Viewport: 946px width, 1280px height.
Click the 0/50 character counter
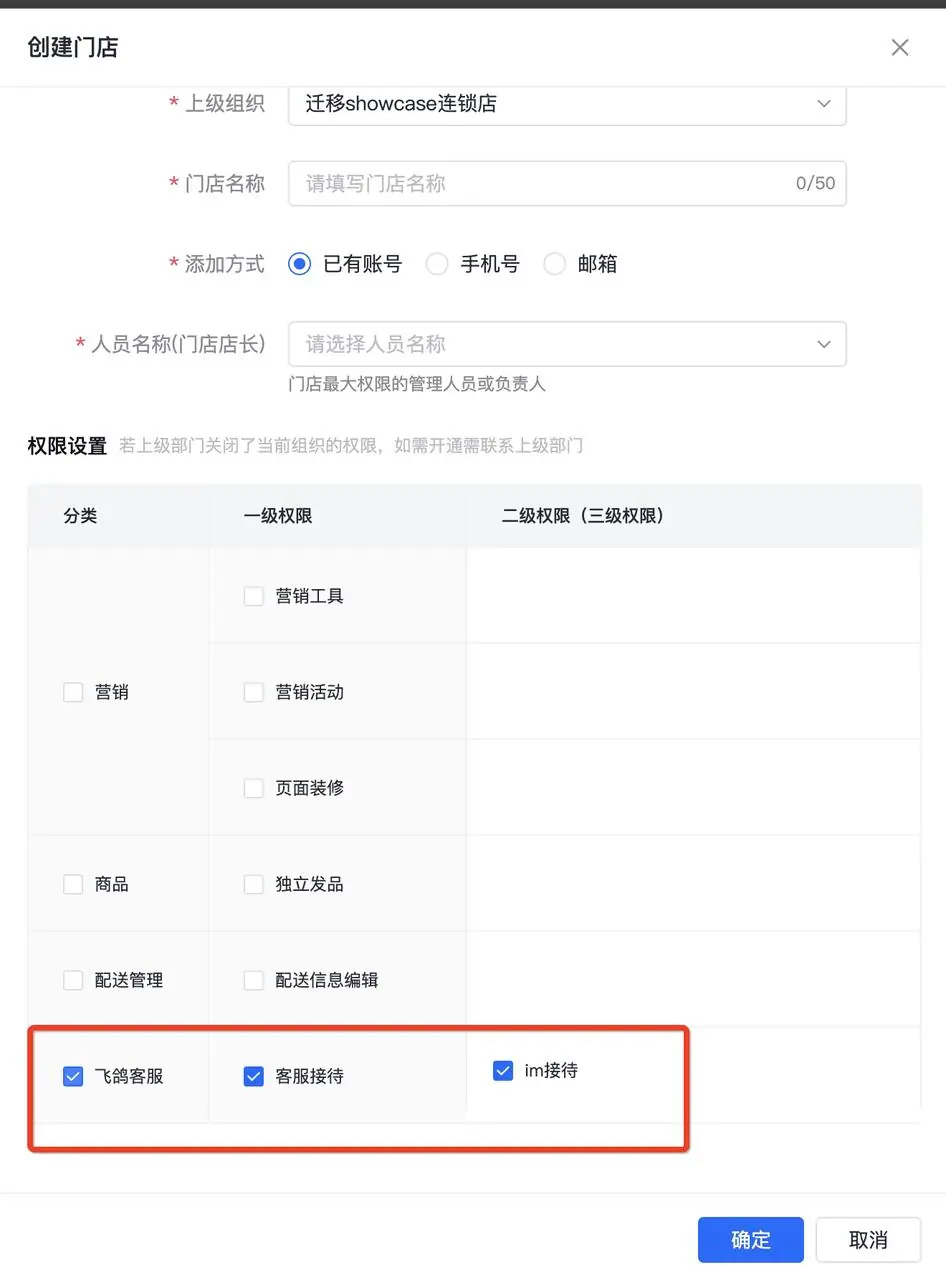815,184
